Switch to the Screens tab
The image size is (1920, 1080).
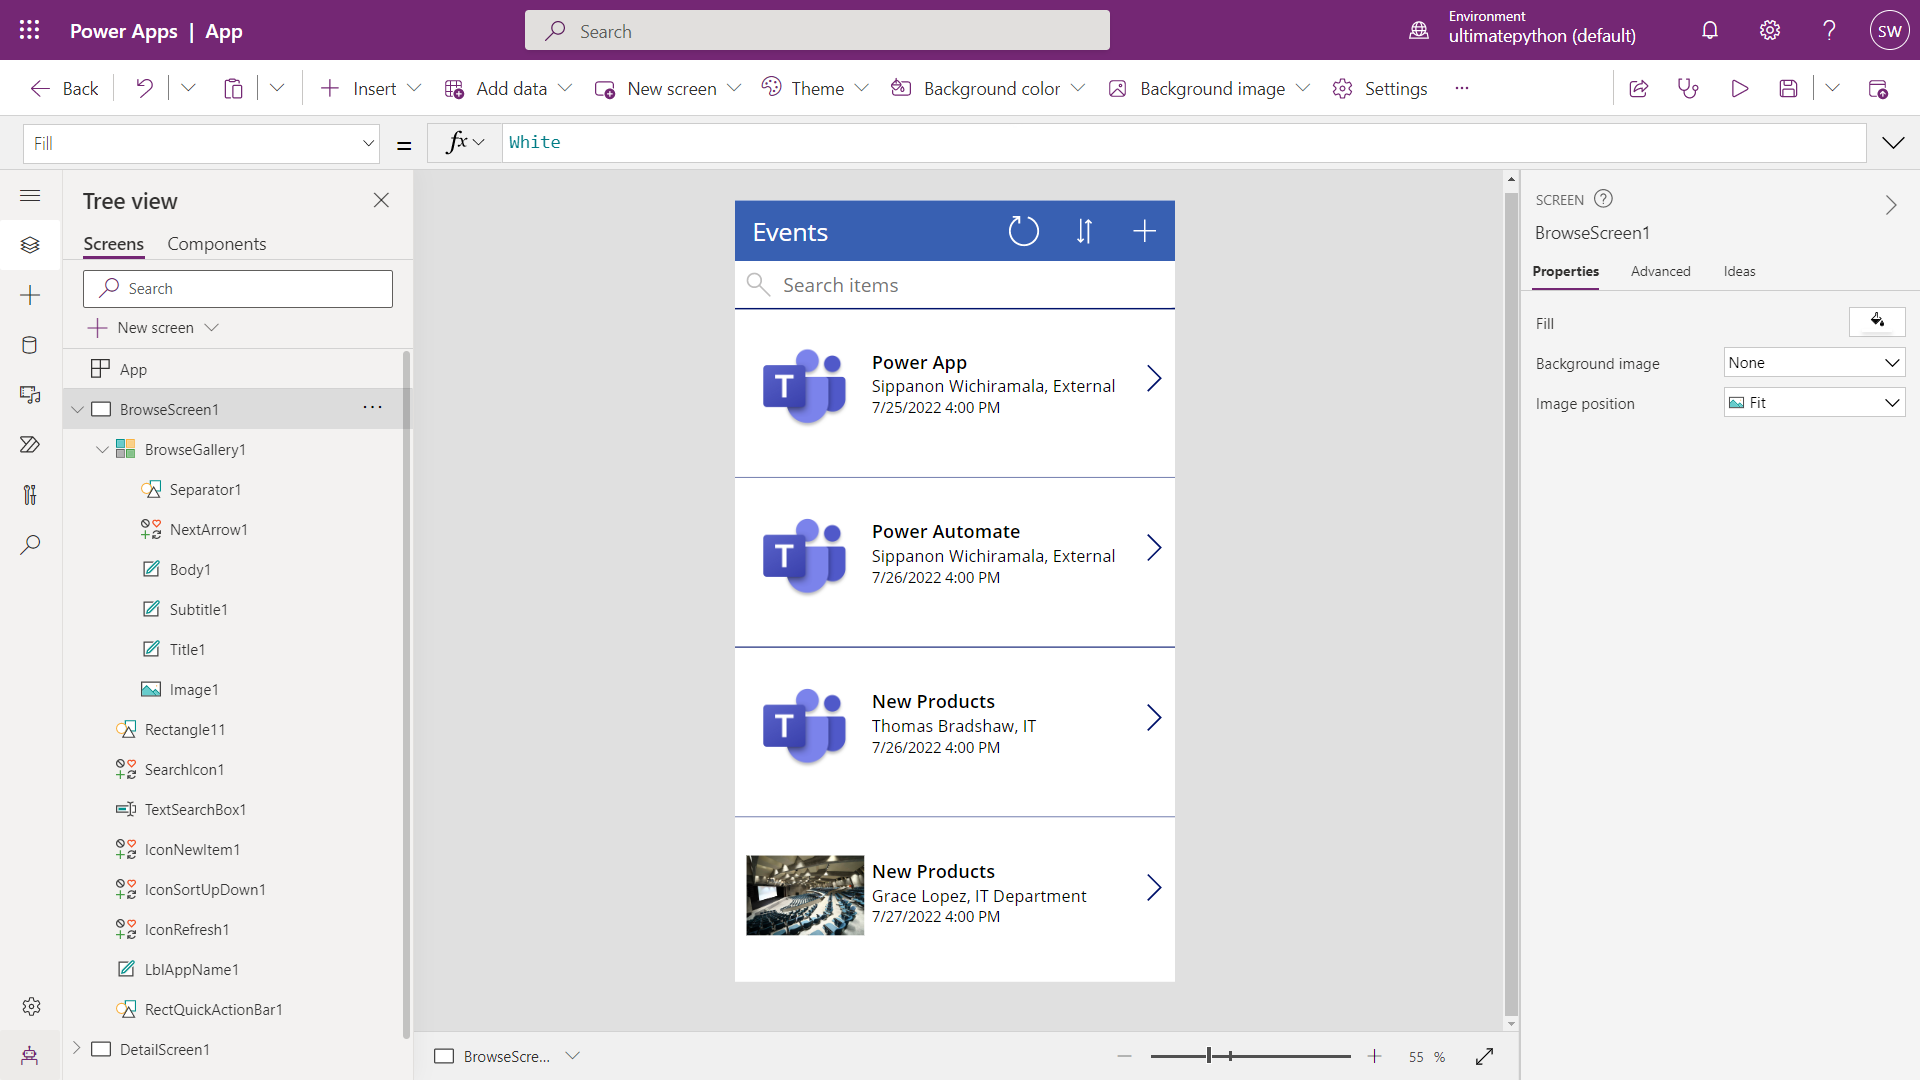[113, 244]
